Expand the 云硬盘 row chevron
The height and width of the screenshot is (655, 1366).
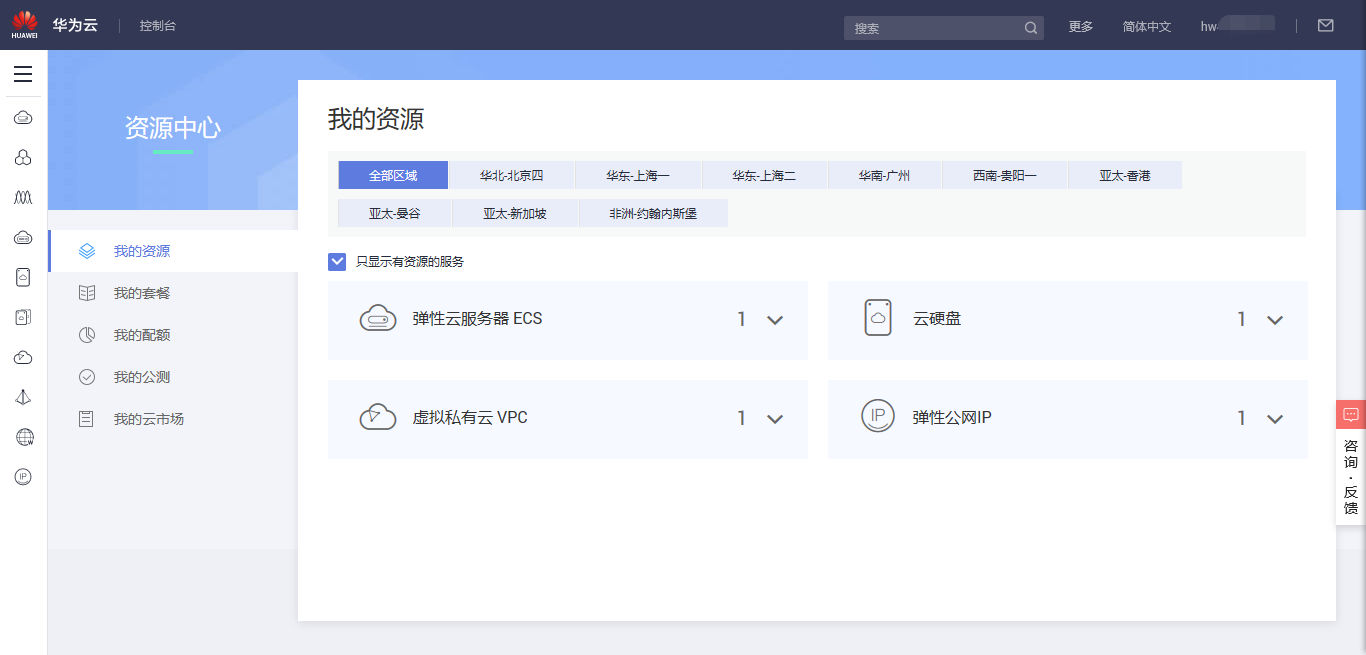1275,320
